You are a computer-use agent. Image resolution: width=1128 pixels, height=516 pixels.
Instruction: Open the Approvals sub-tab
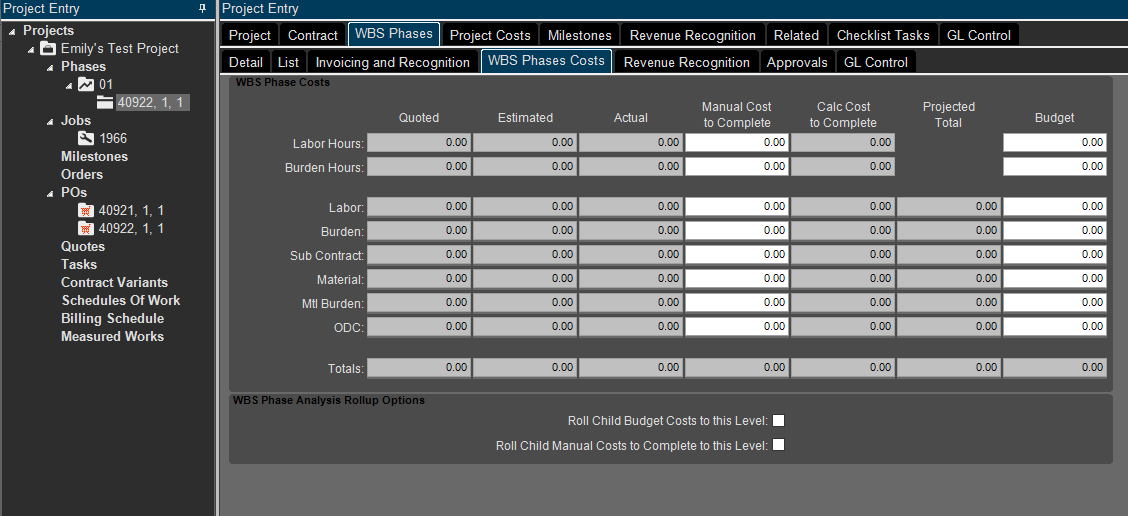point(797,63)
